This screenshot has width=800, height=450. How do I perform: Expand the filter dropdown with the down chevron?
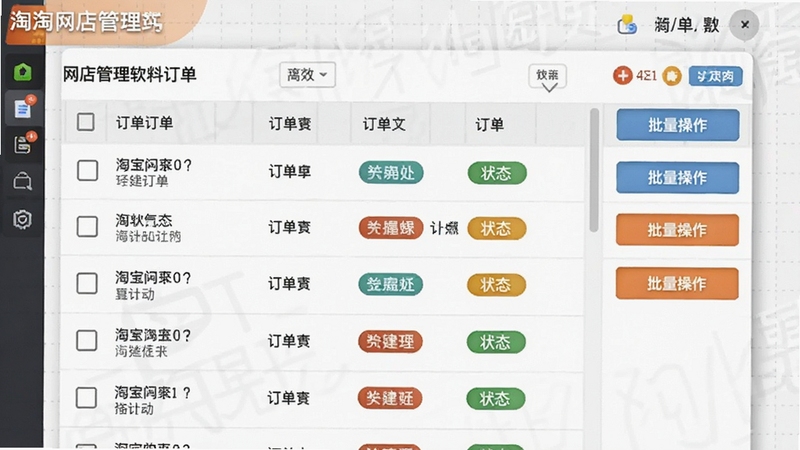point(547,78)
